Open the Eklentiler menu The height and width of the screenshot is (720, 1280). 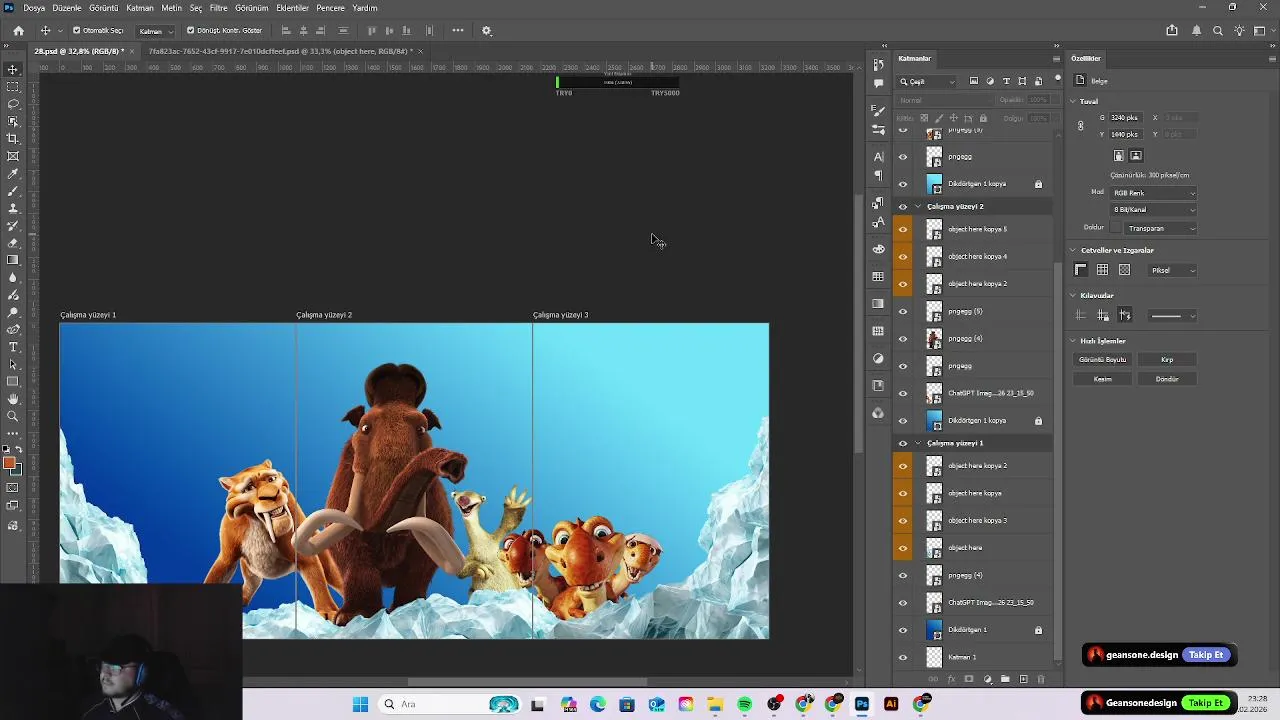(x=292, y=8)
